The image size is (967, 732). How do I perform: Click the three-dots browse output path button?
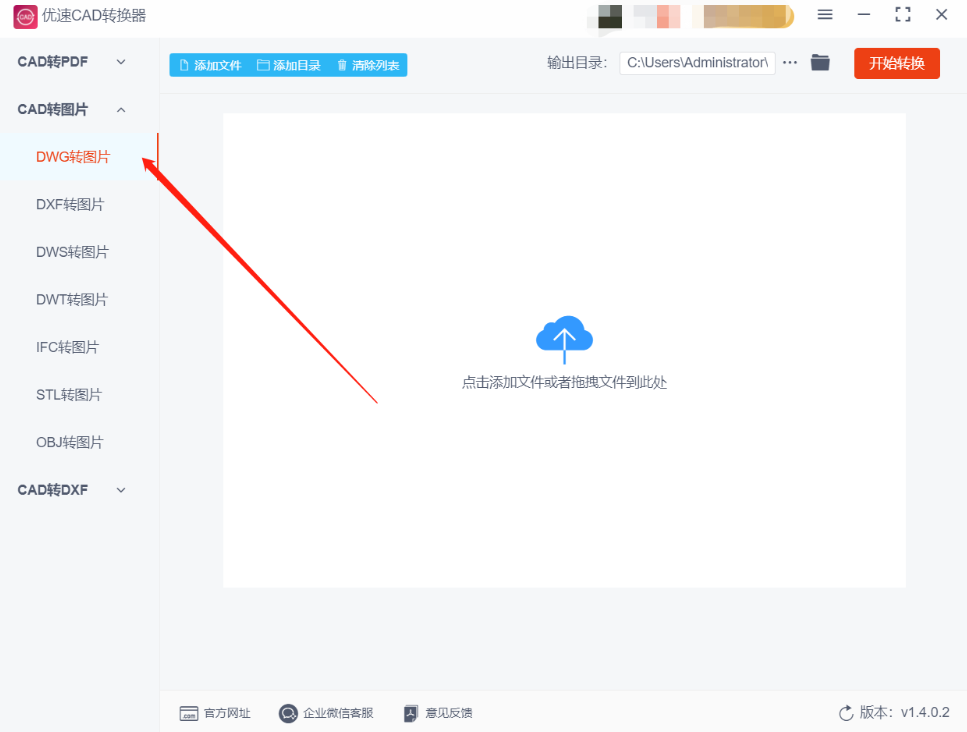[790, 62]
